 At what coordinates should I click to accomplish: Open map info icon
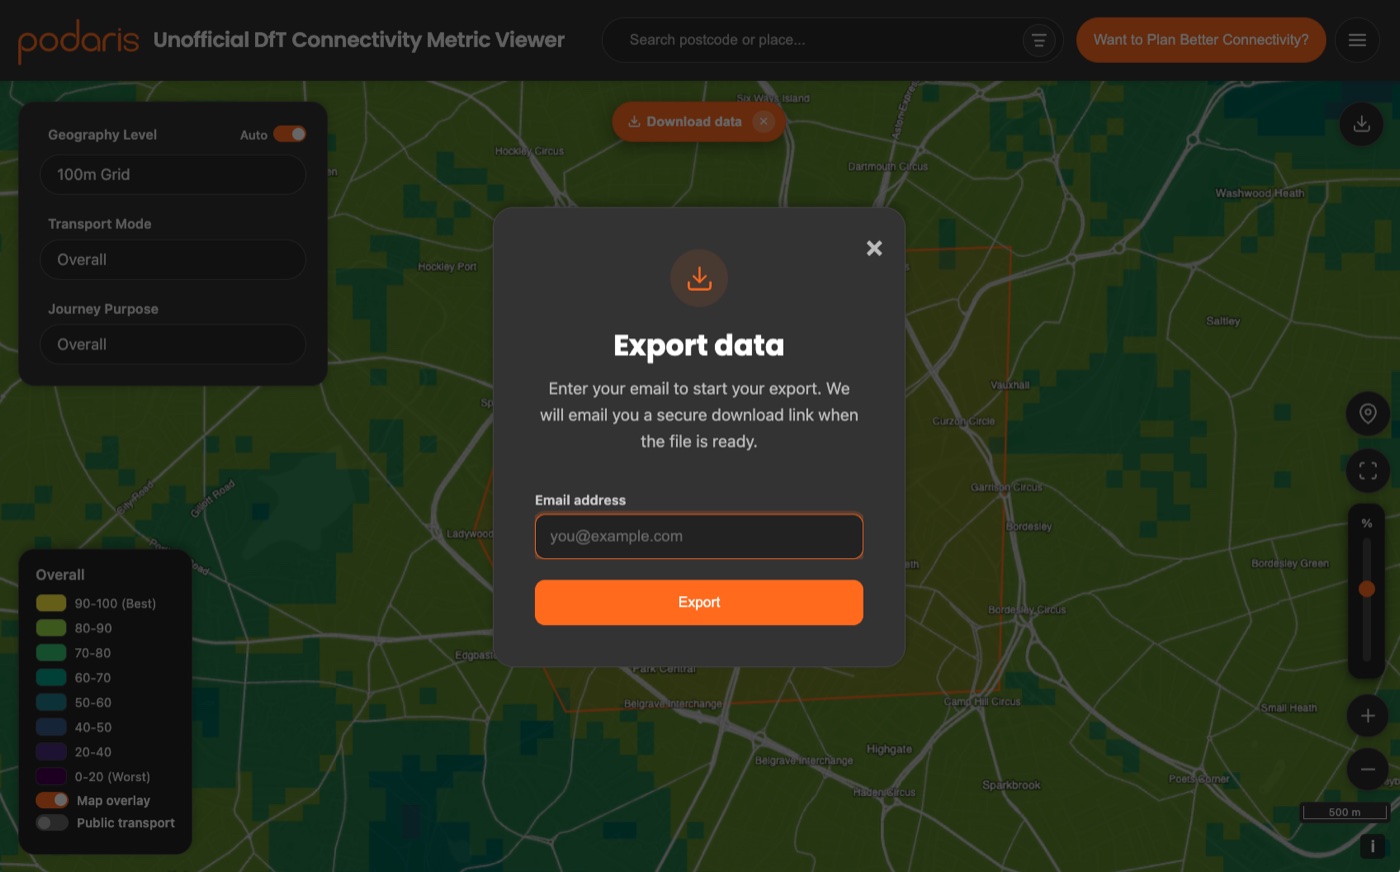tap(1372, 846)
